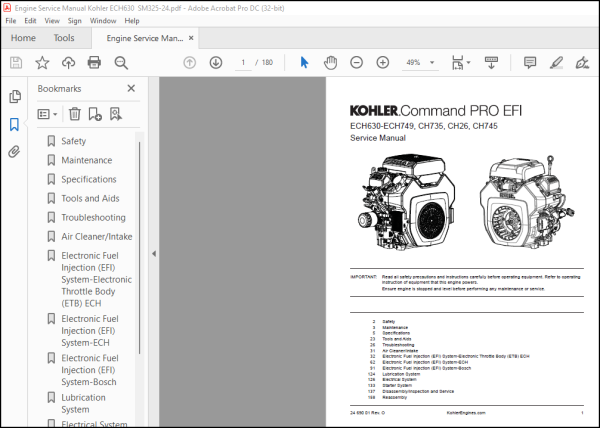Collapse the navigation pane arrow
Image resolution: width=600 pixels, height=428 pixels.
(x=154, y=253)
